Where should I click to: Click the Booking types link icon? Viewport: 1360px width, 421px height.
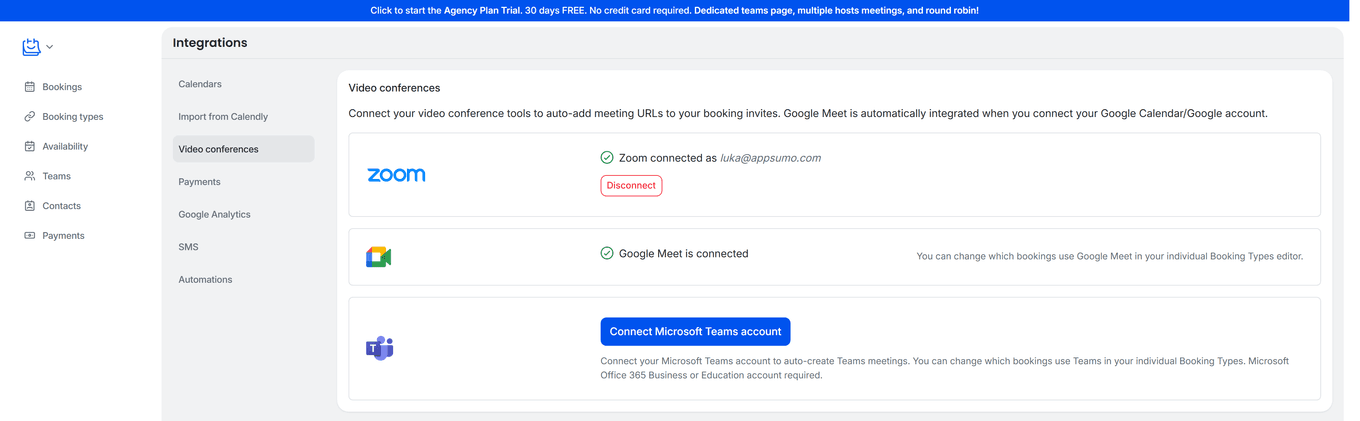coord(30,117)
